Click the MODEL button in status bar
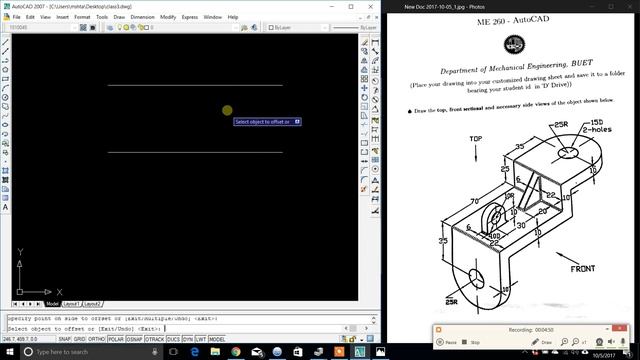 pos(217,339)
